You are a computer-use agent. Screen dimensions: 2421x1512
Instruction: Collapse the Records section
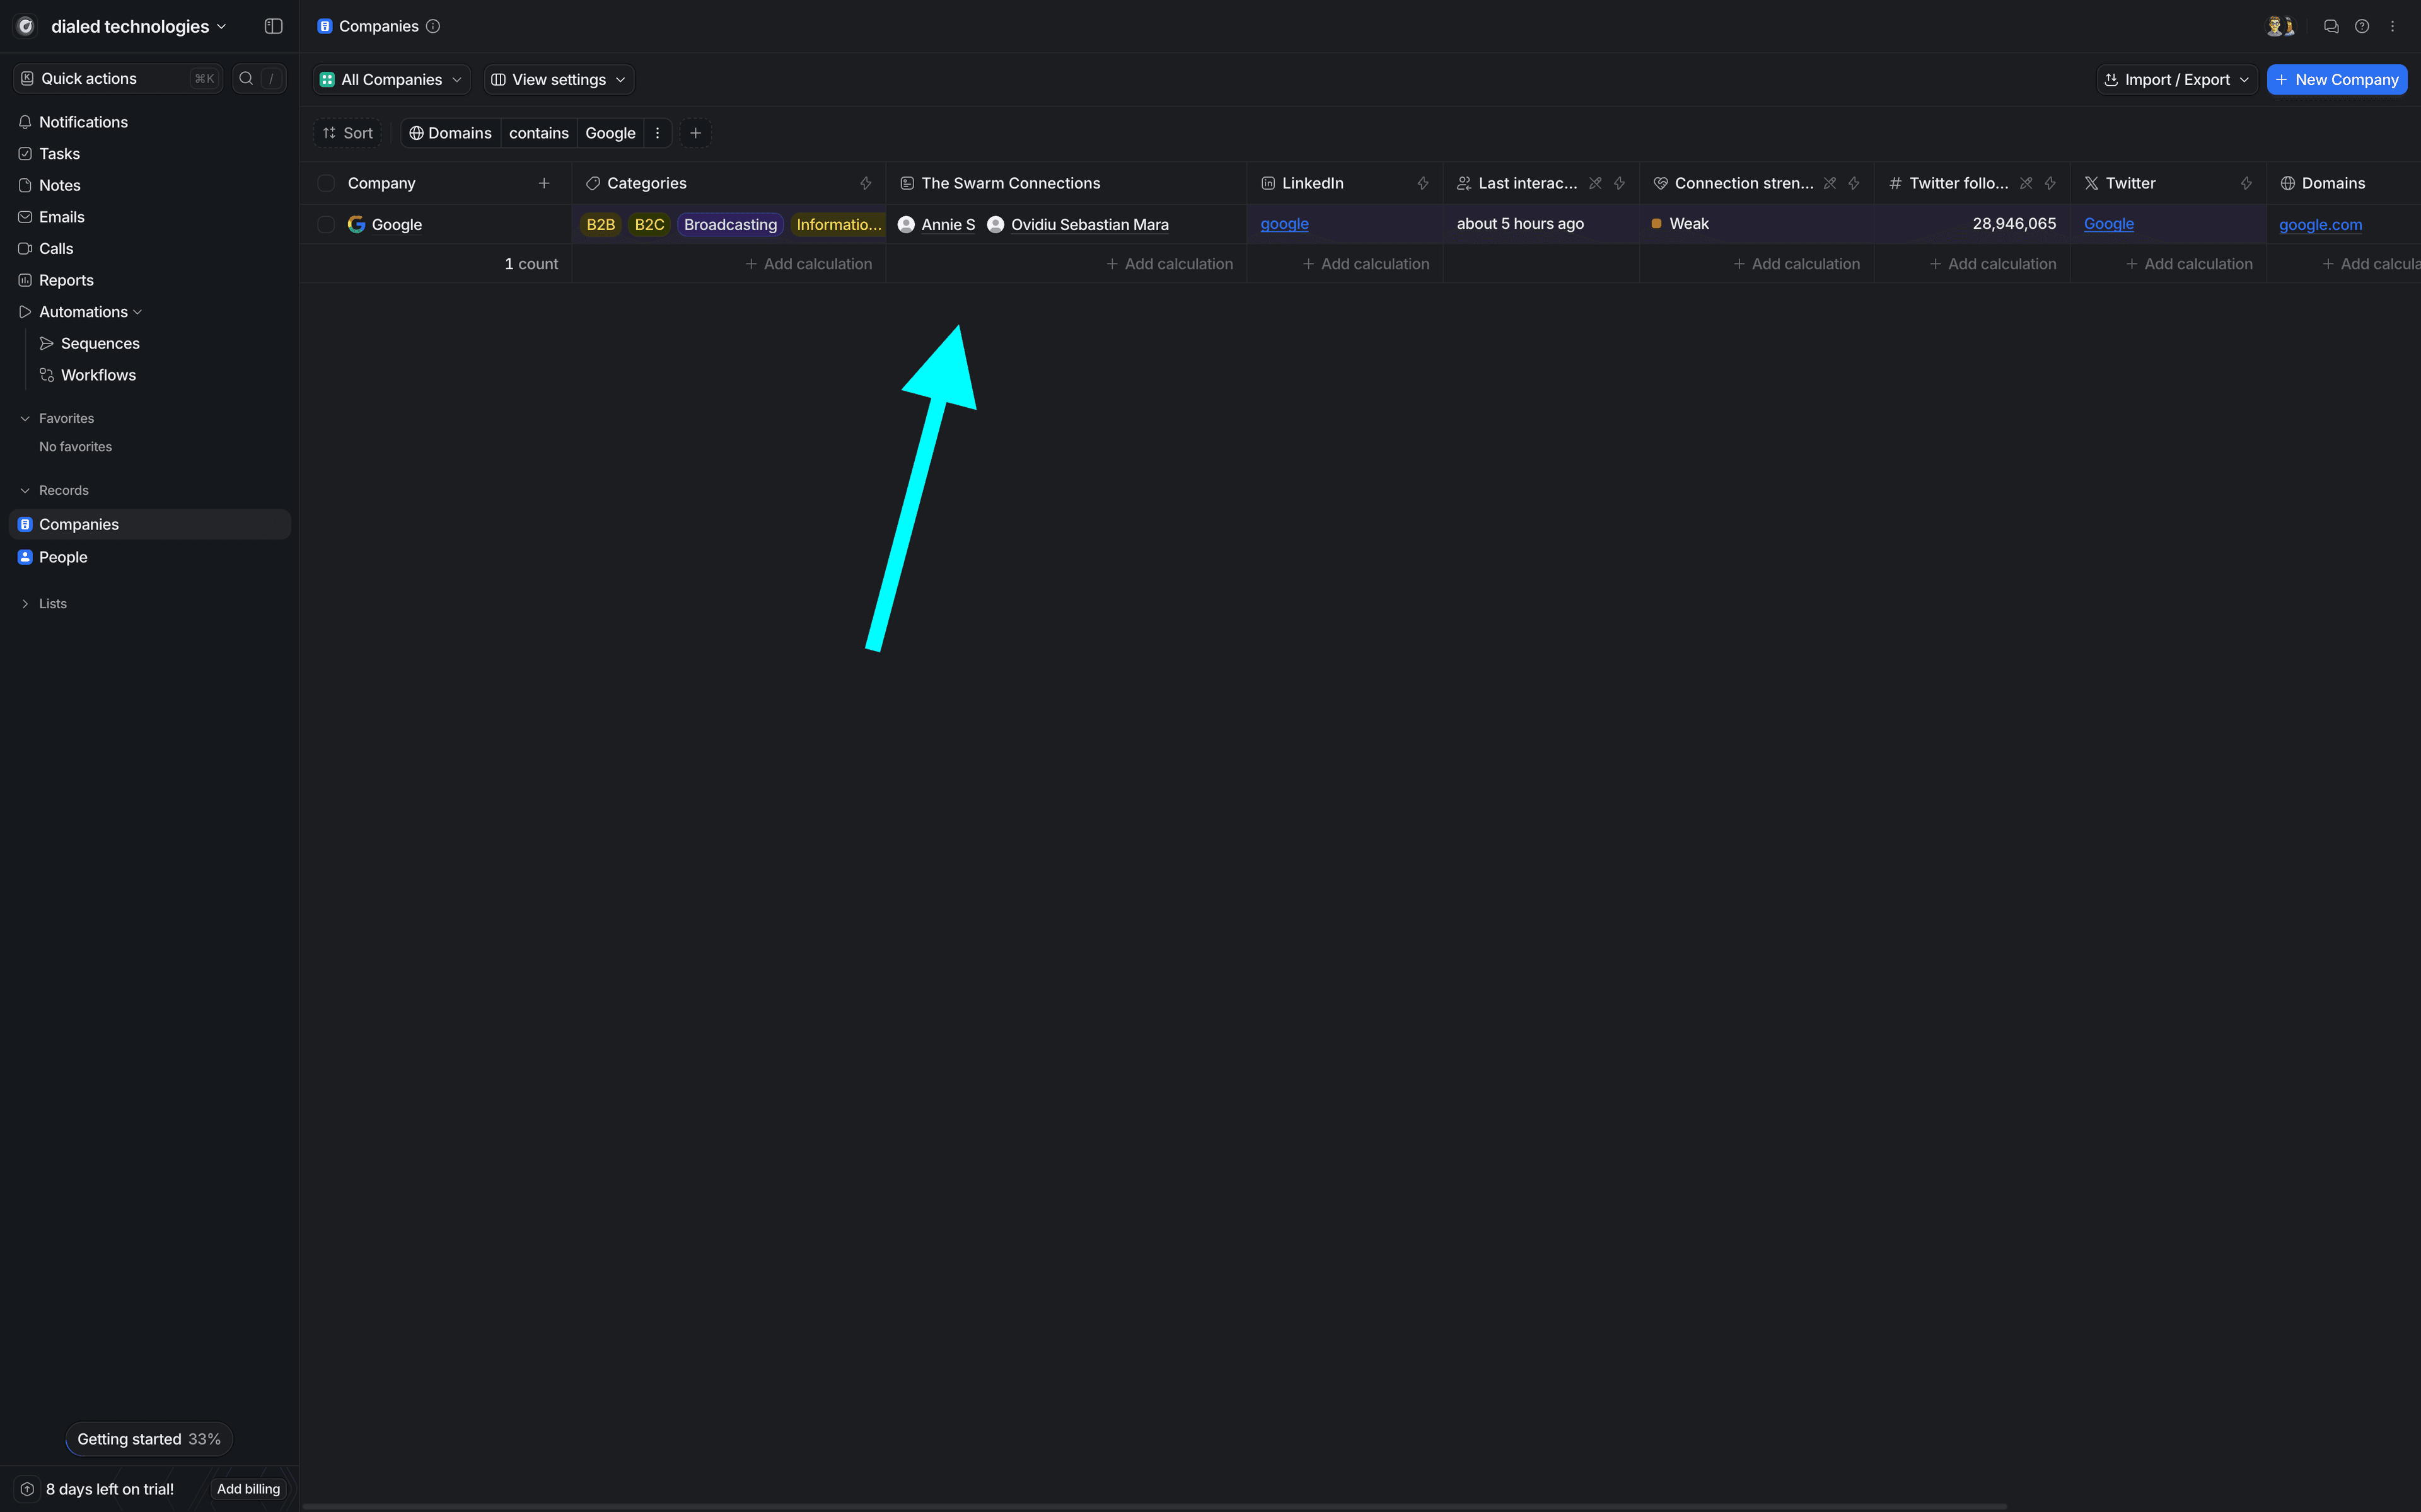[25, 490]
